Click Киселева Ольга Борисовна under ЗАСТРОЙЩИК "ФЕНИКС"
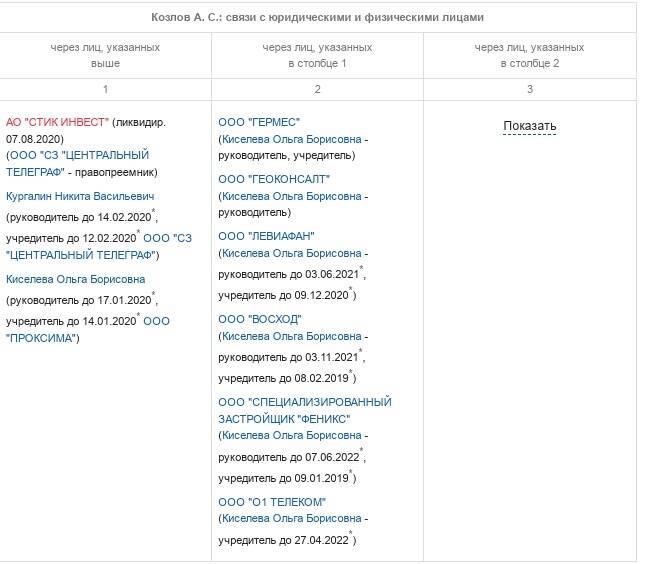This screenshot has height=564, width=647. pos(291,435)
